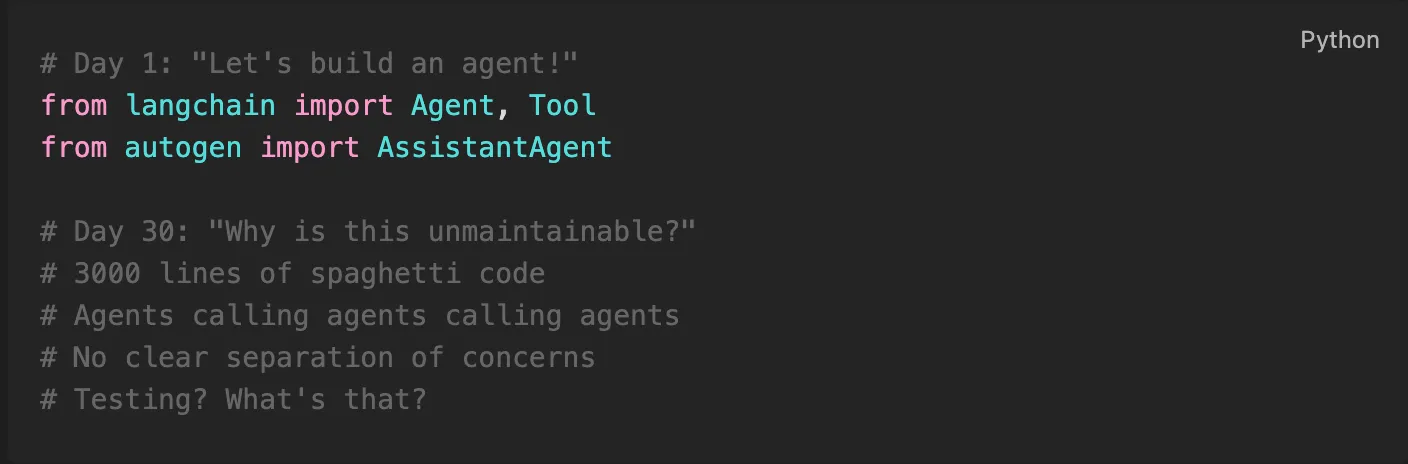Click the word "concerns"
This screenshot has height=464, width=1408.
coord(528,357)
